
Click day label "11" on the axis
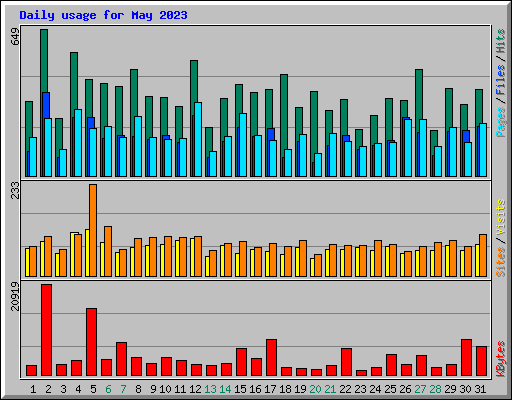click(180, 389)
